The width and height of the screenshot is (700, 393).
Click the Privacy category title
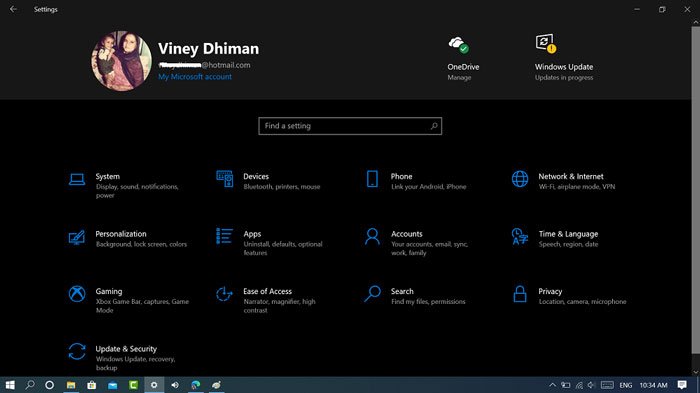point(550,291)
